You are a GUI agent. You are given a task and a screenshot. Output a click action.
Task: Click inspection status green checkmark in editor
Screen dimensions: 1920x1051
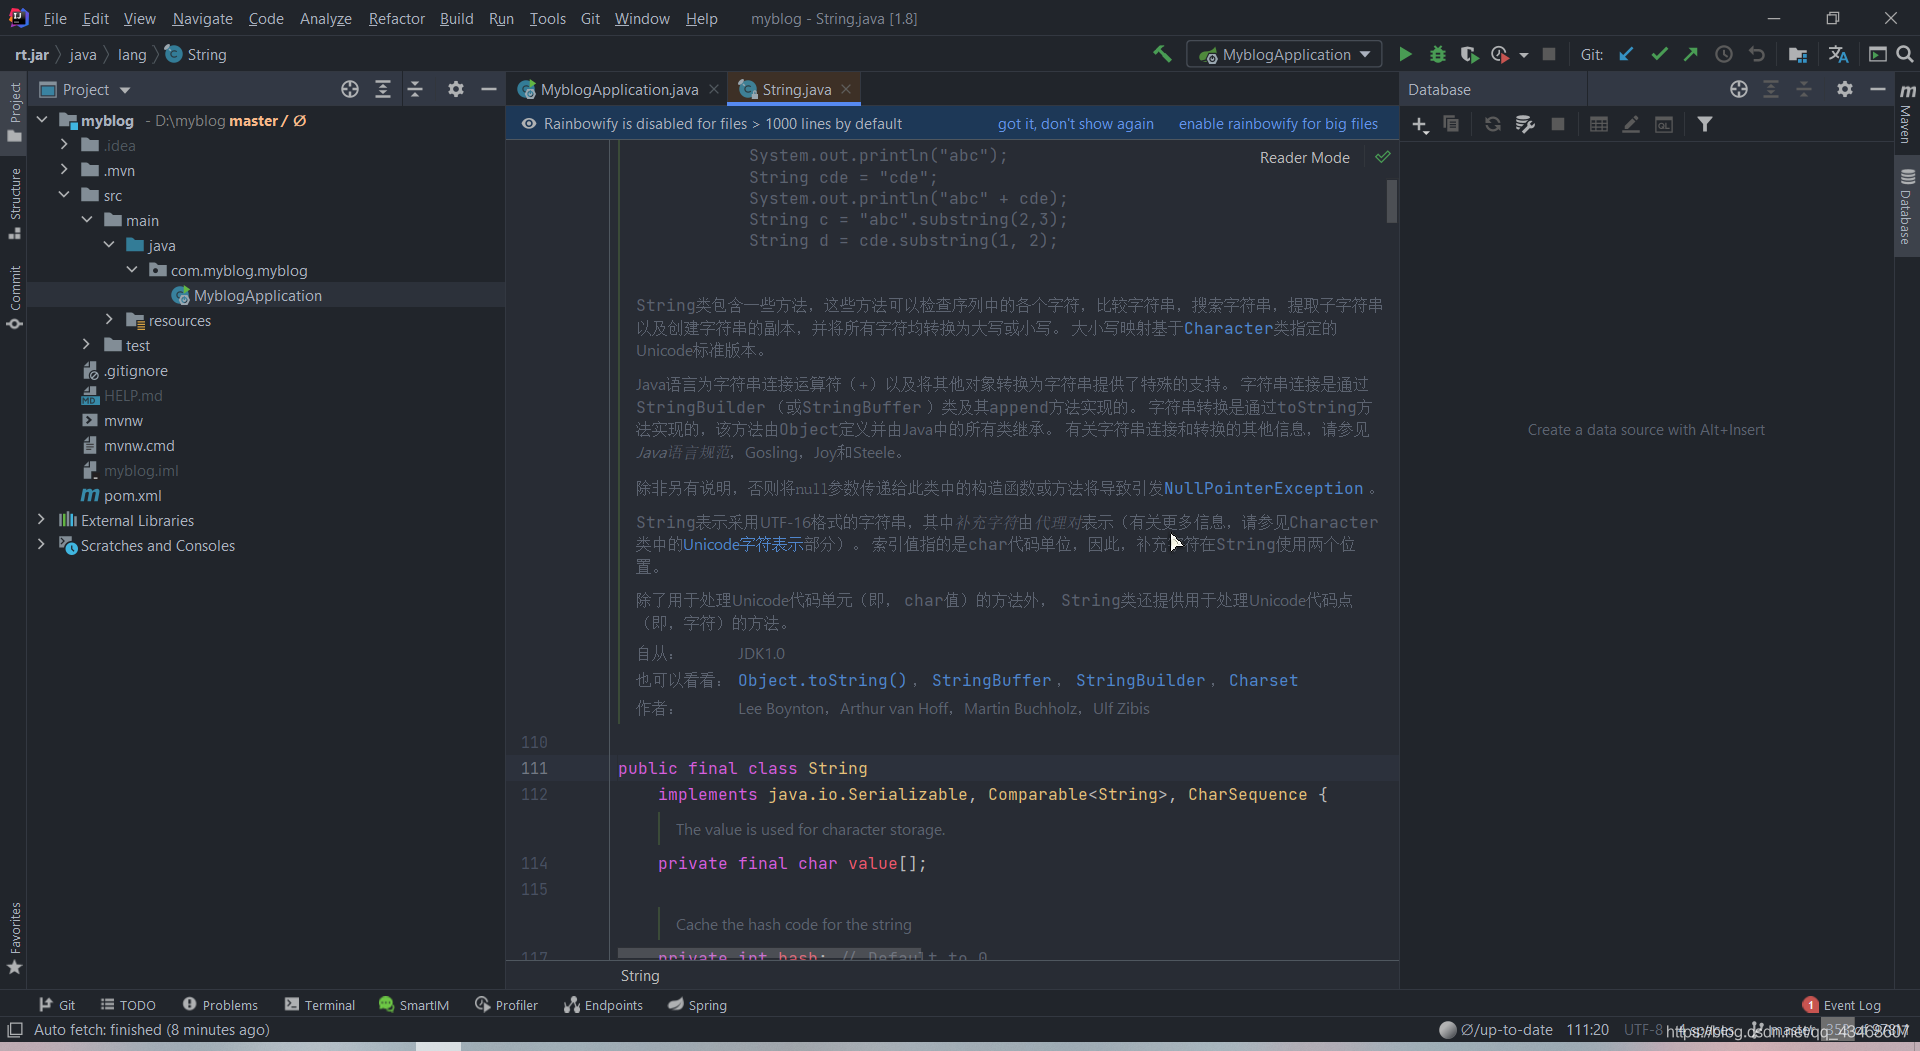(1383, 157)
